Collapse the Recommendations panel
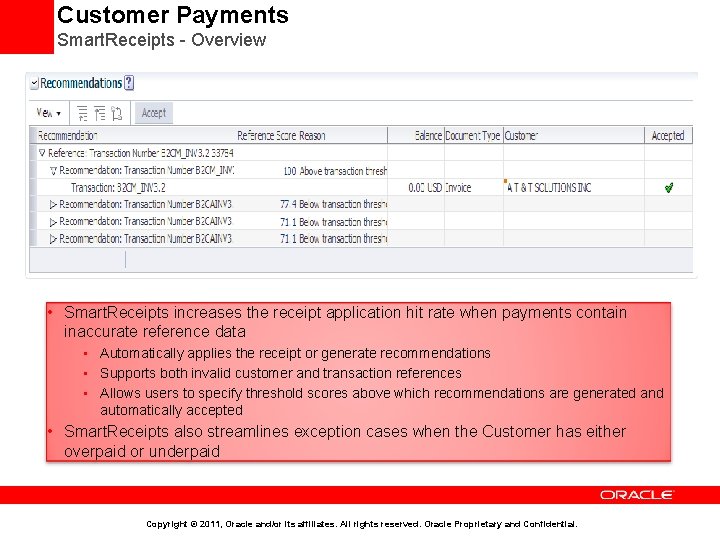720x540 pixels. [34, 84]
